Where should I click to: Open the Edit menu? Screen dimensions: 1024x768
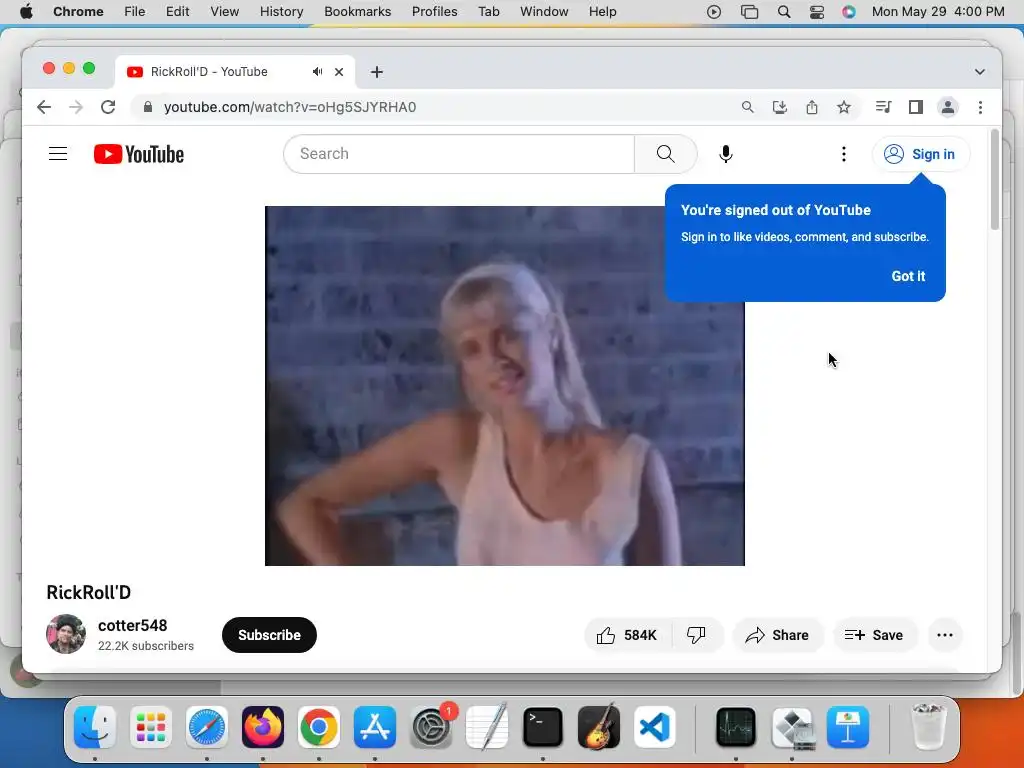point(178,12)
